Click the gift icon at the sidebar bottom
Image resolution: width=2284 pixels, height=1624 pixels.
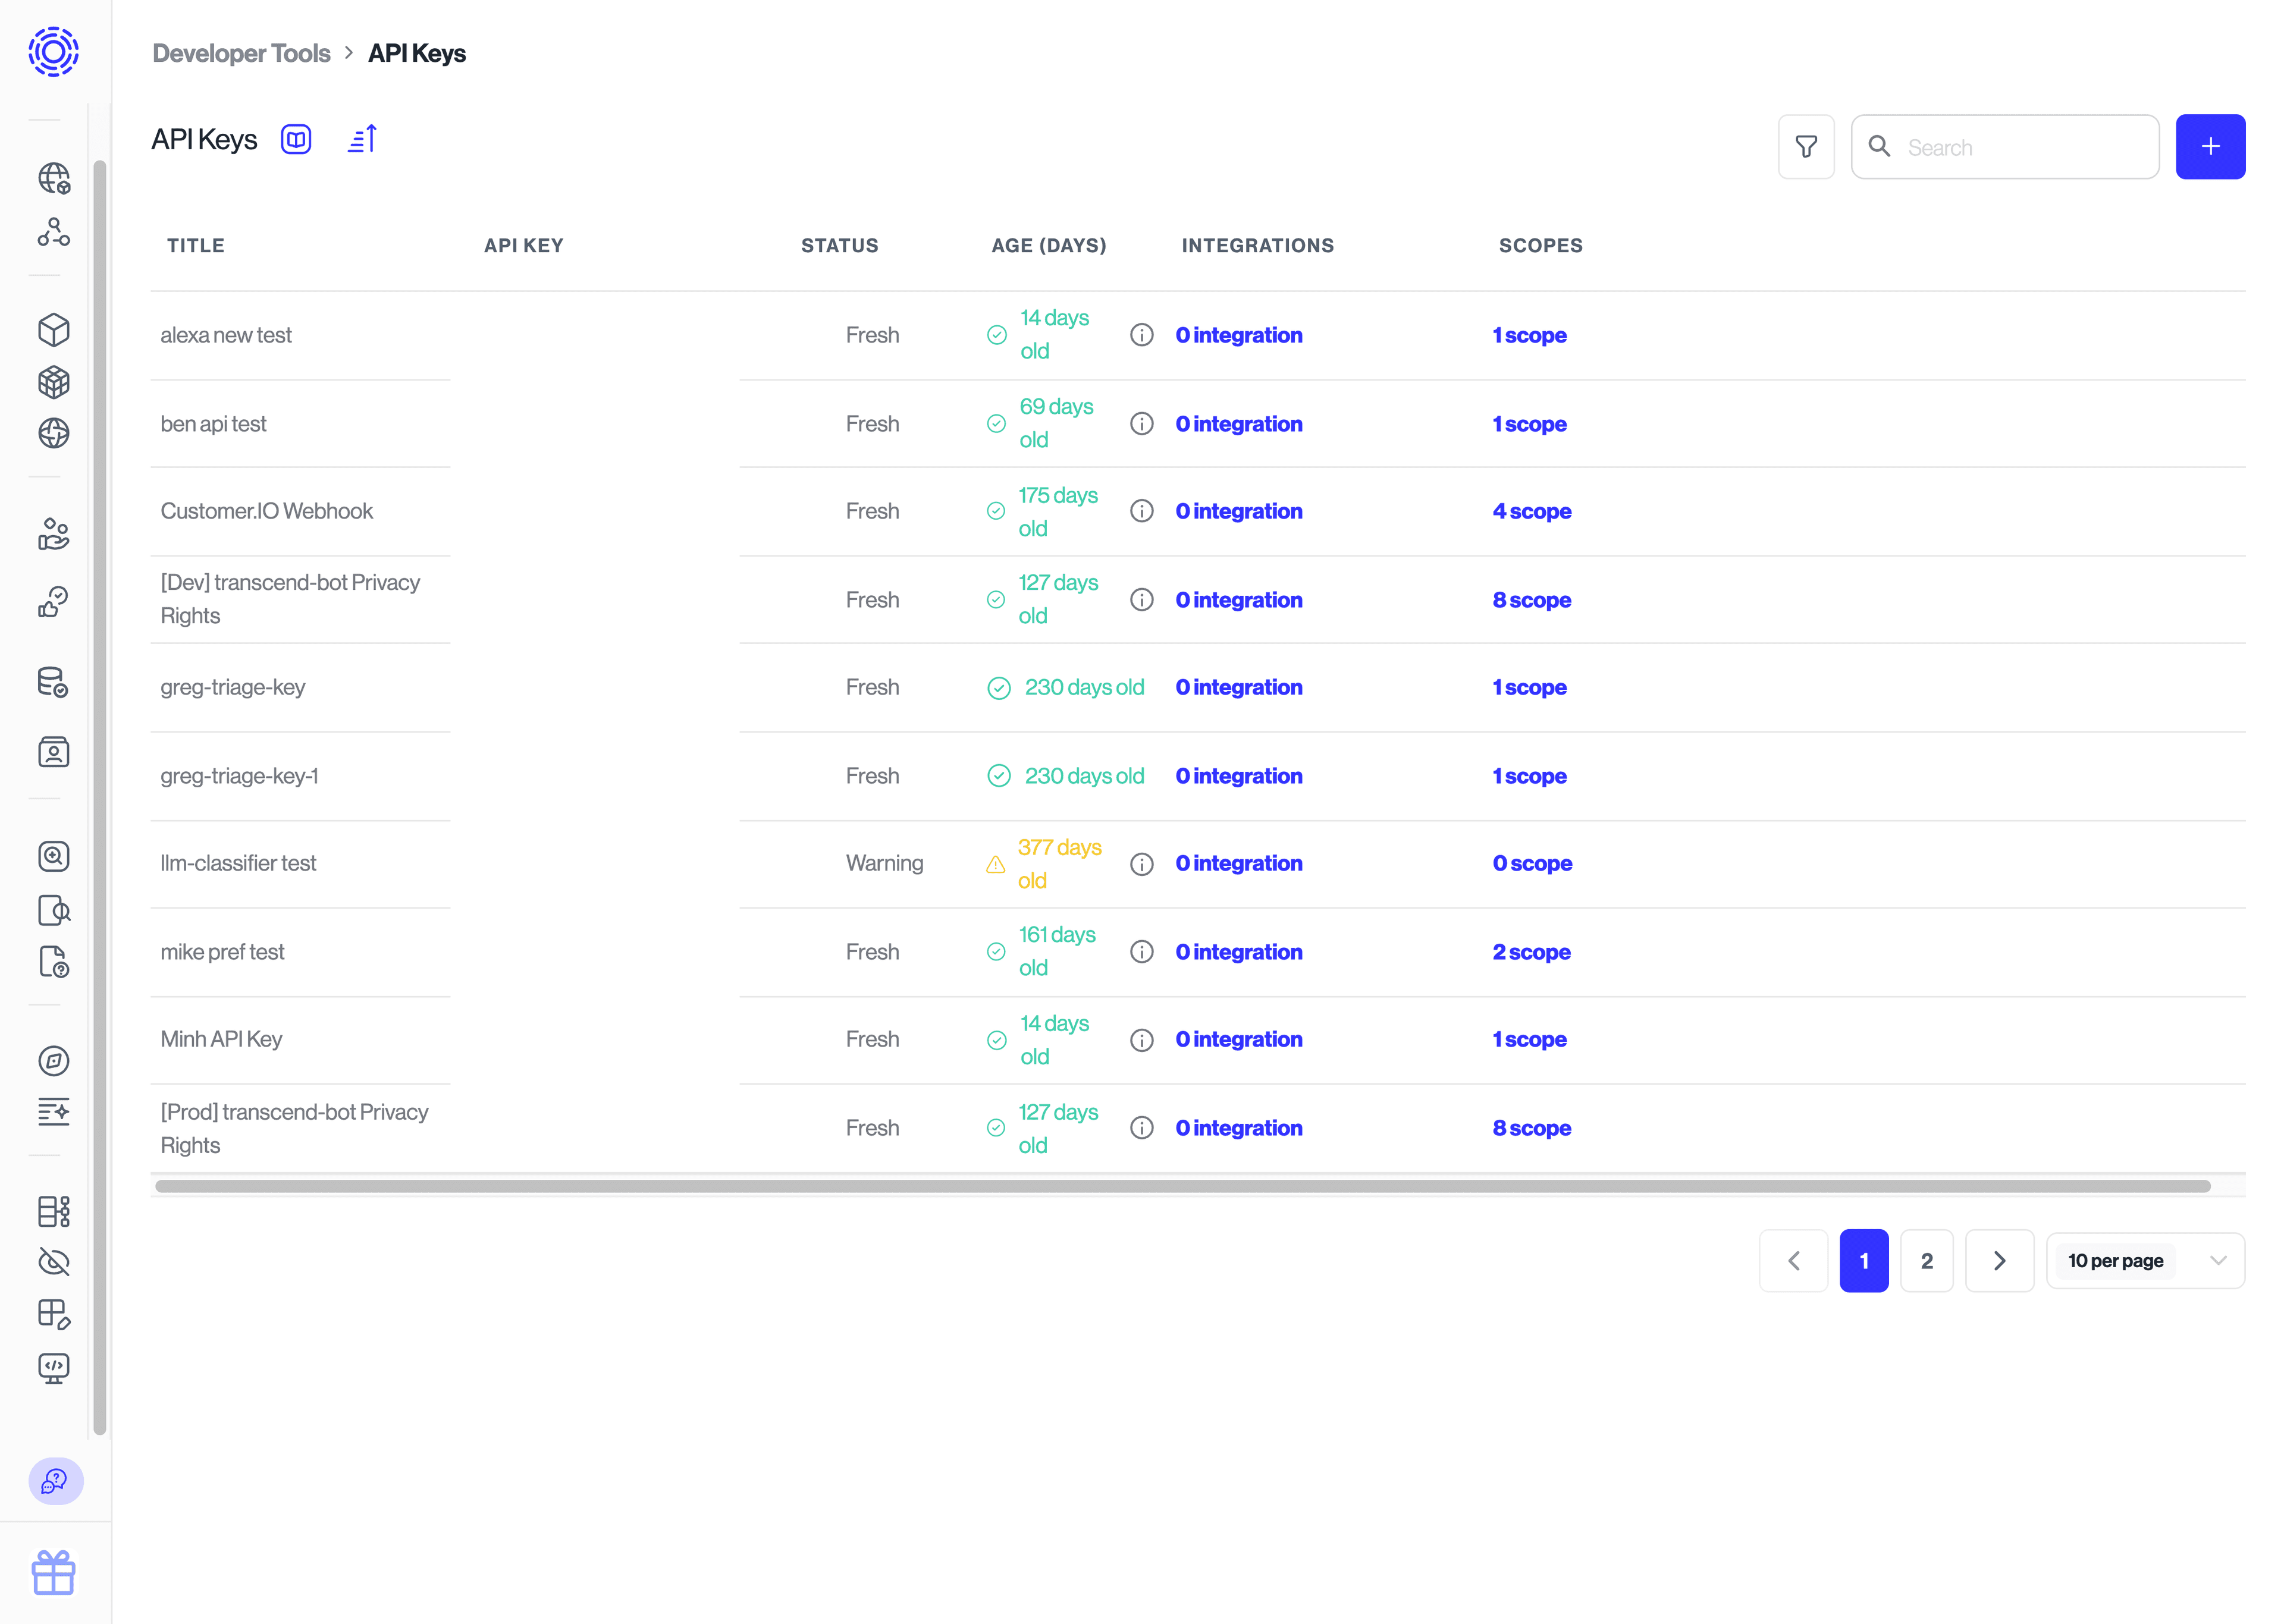pyautogui.click(x=55, y=1572)
